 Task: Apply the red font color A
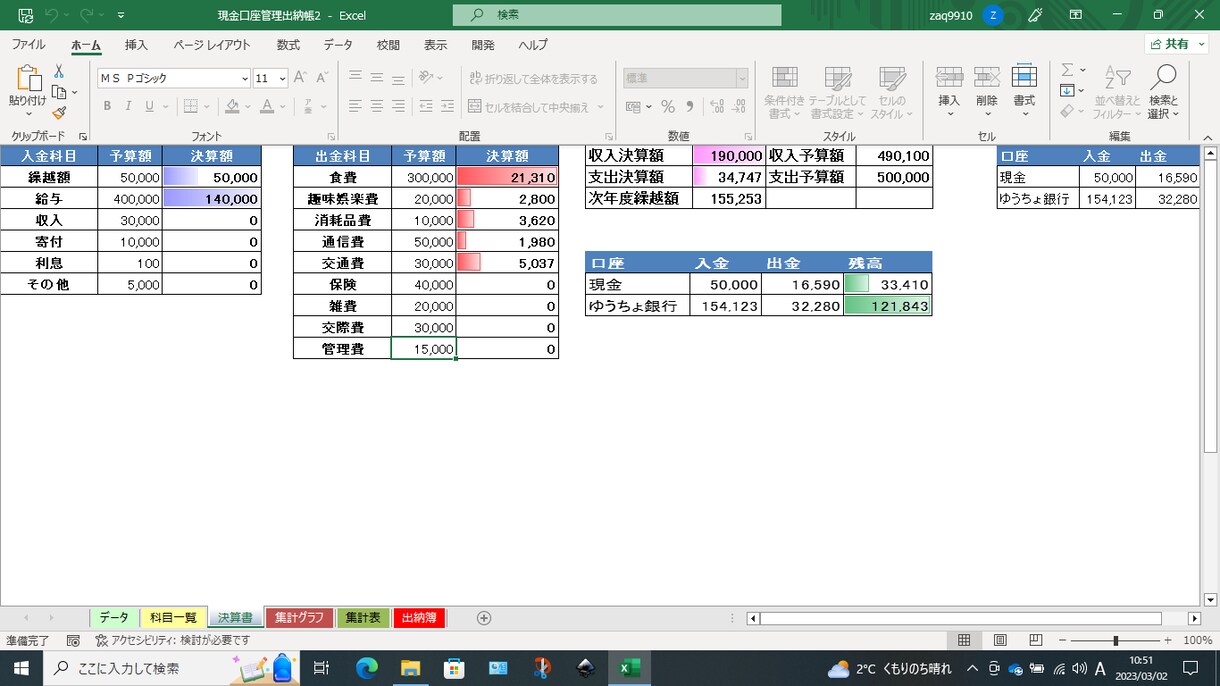[267, 106]
